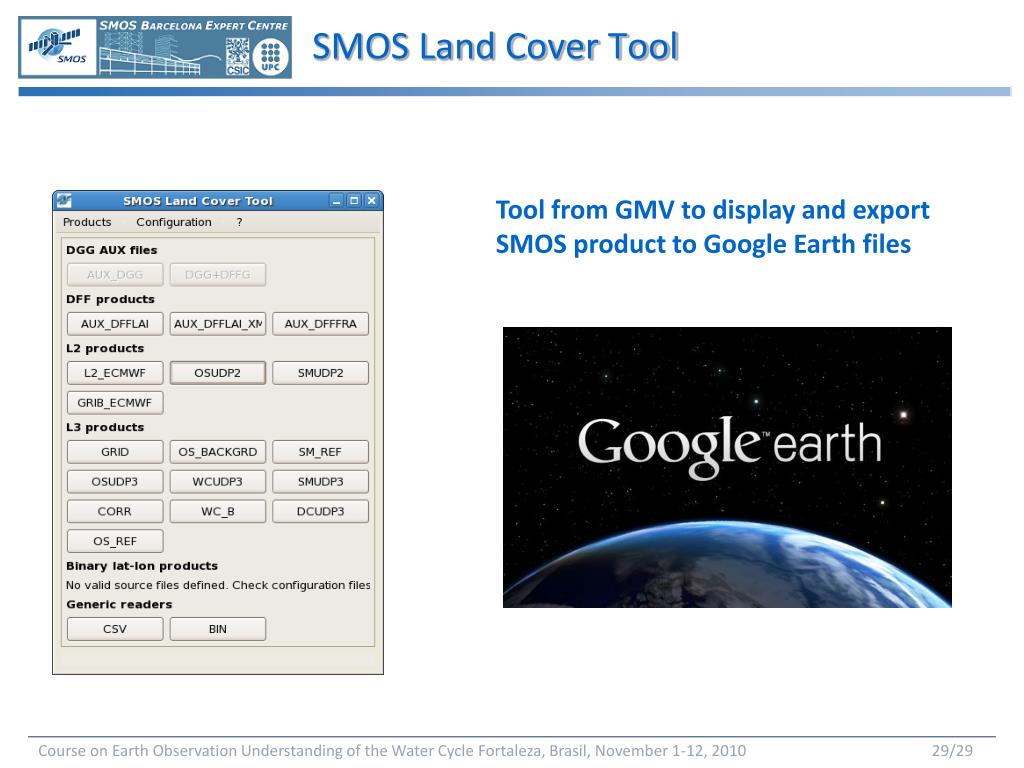Load the AUX_DFFLAI product
Screen dimensions: 1024x768
[x=115, y=324]
